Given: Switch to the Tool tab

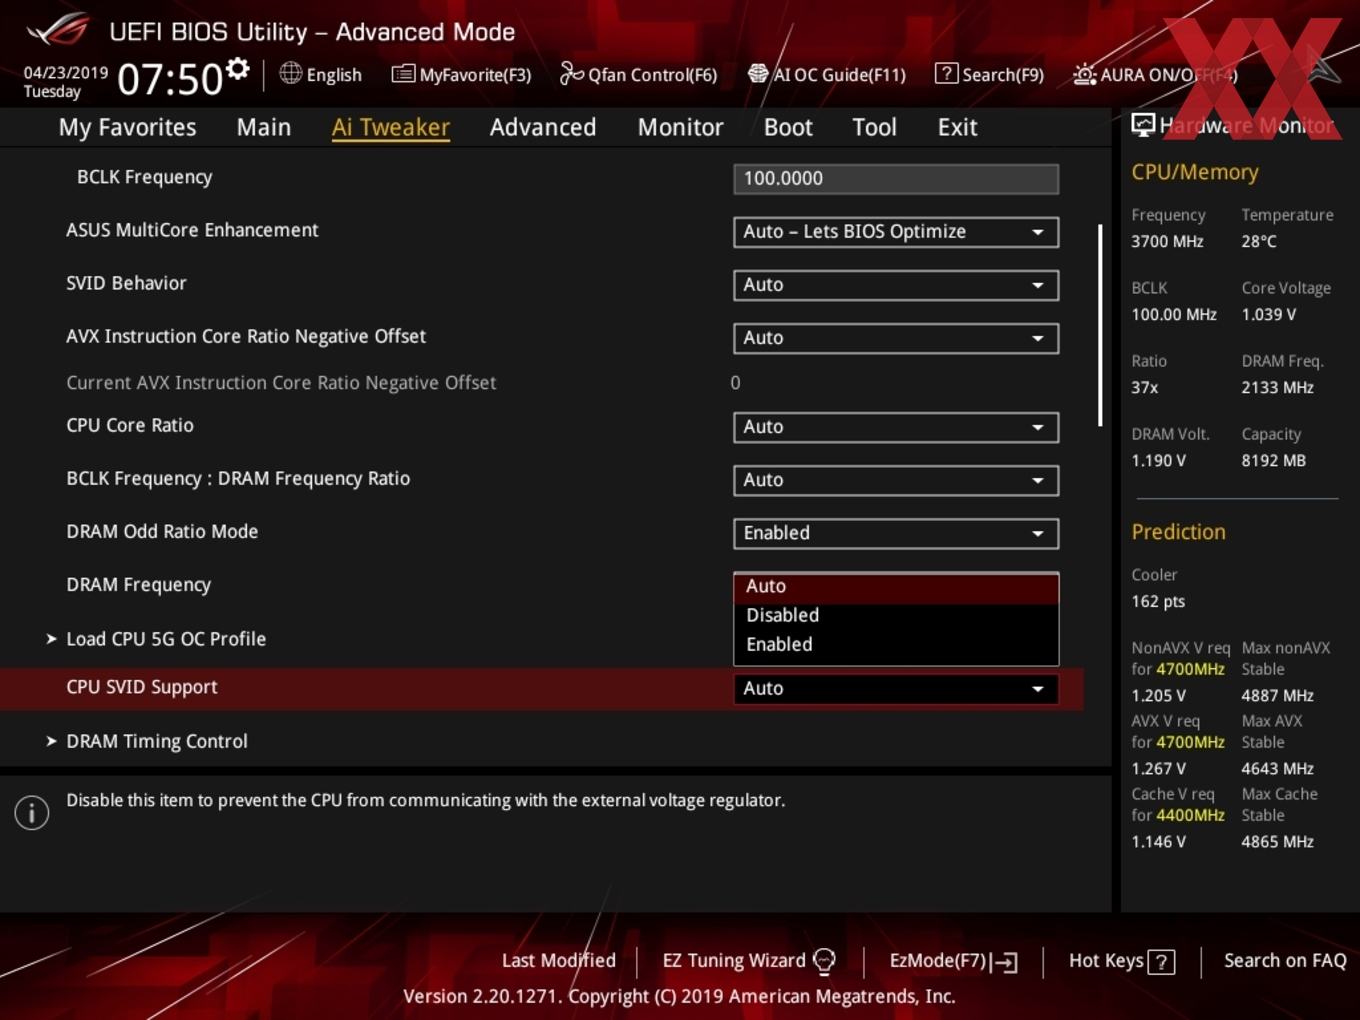Looking at the screenshot, I should coord(874,127).
